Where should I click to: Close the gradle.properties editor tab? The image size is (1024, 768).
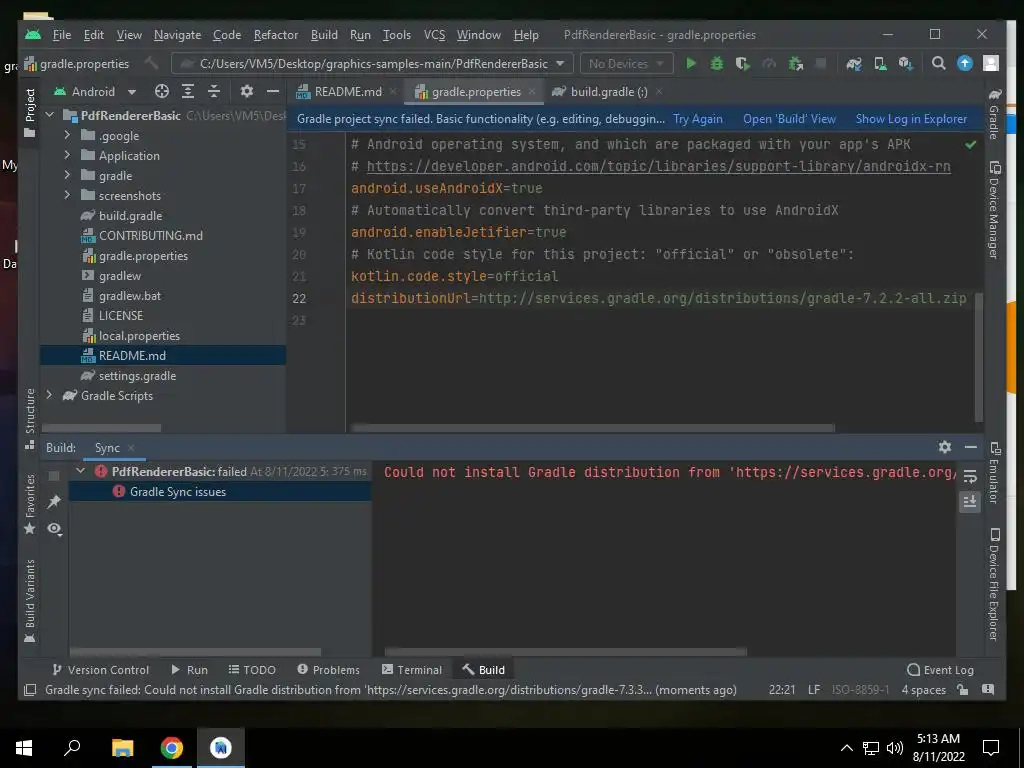[x=532, y=91]
